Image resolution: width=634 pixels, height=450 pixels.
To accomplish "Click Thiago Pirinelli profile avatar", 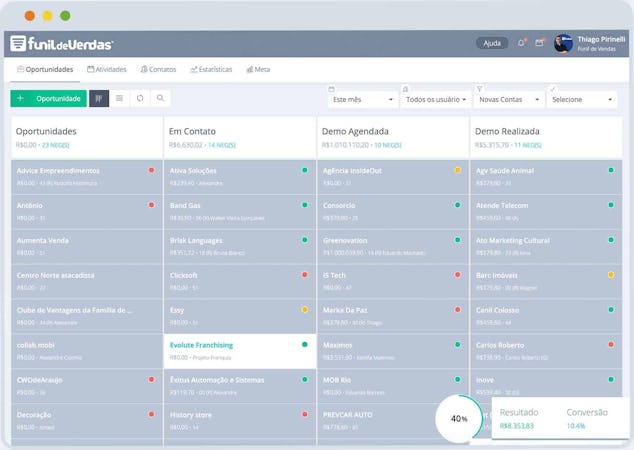I will pyautogui.click(x=563, y=44).
